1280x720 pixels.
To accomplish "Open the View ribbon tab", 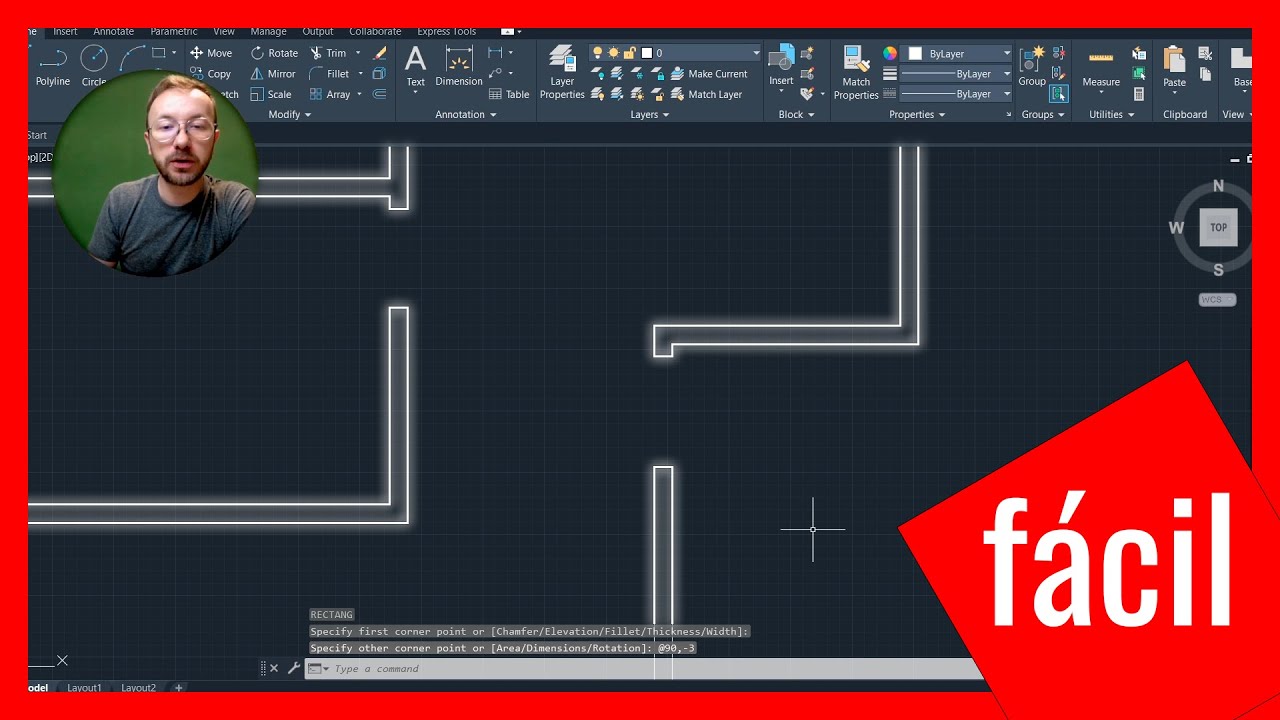I will 224,32.
